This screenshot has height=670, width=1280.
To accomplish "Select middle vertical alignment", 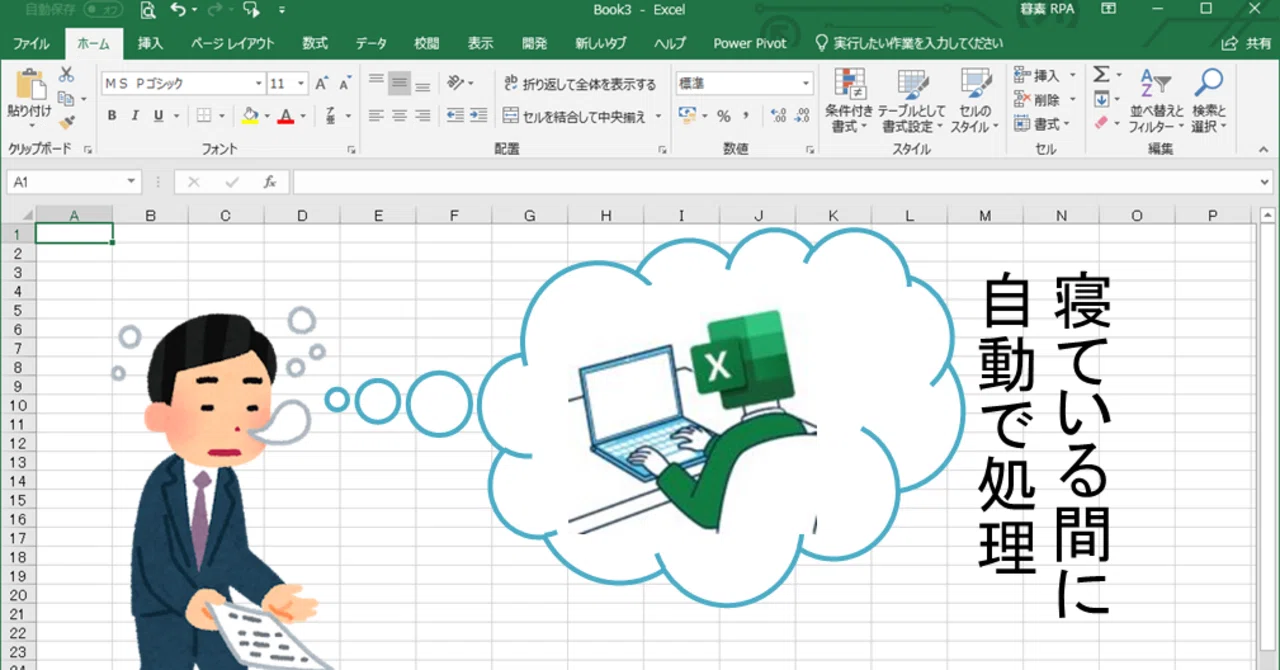I will point(399,83).
